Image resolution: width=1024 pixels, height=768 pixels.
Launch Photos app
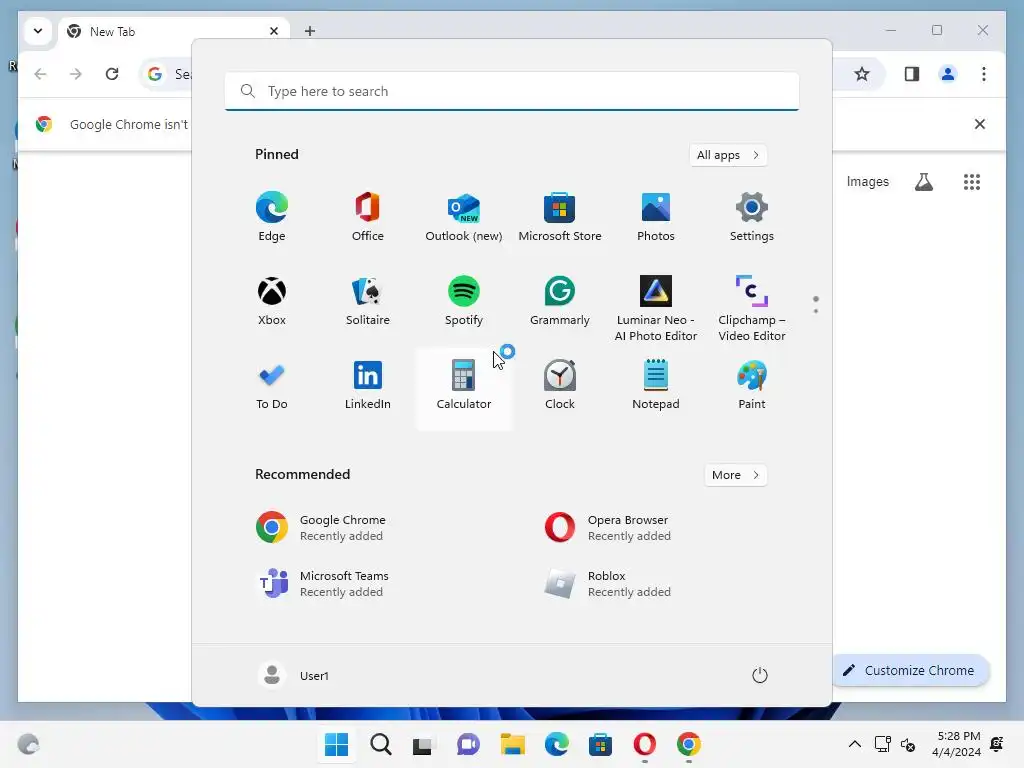pyautogui.click(x=656, y=217)
